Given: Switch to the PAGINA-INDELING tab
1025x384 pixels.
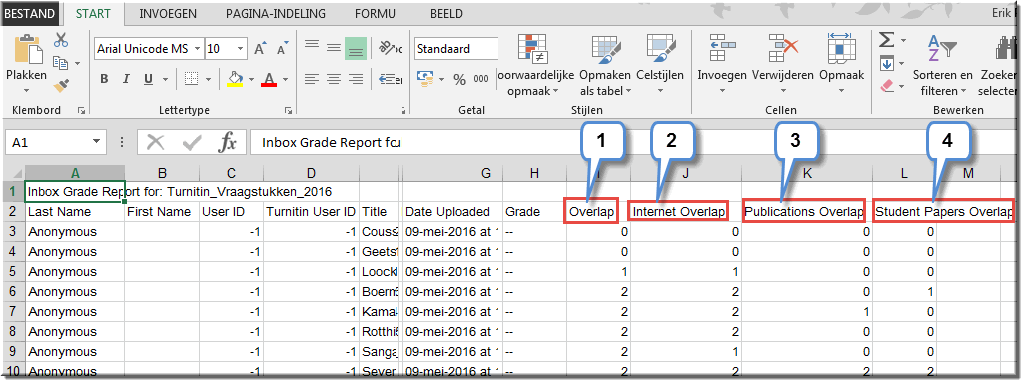Looking at the screenshot, I should coord(275,13).
